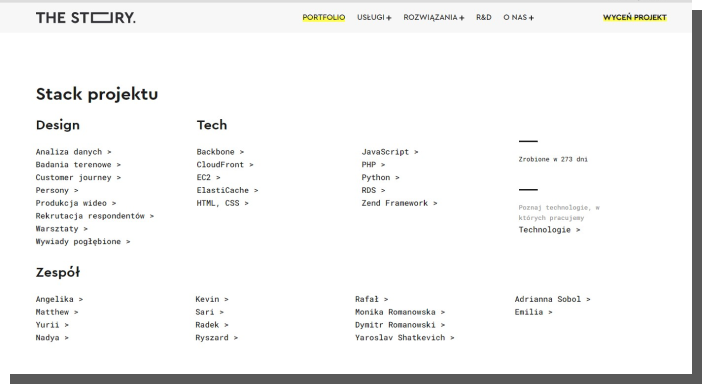Viewport: 702px width, 384px height.
Task: Open CloudFront technology link
Action: point(225,165)
